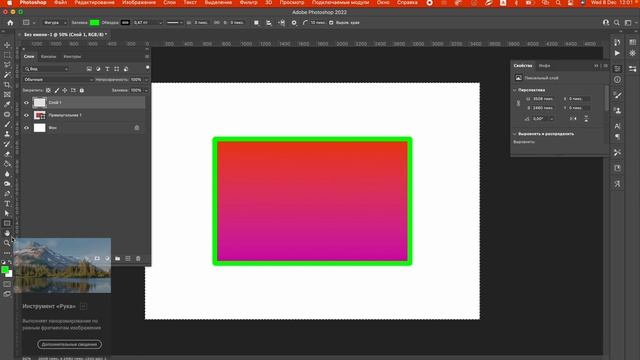Open the Brush settings panel icon
This screenshot has width=640, height=360.
click(x=617, y=95)
